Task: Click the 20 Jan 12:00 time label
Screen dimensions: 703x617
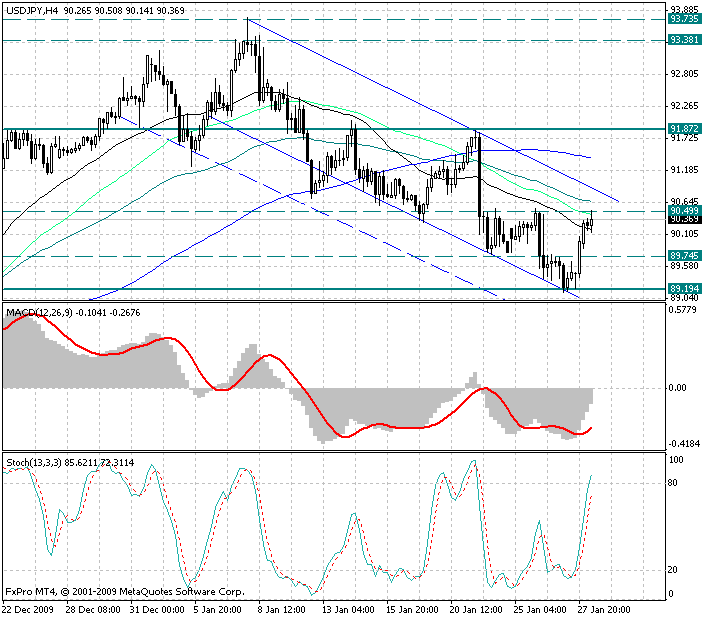Action: click(x=477, y=610)
